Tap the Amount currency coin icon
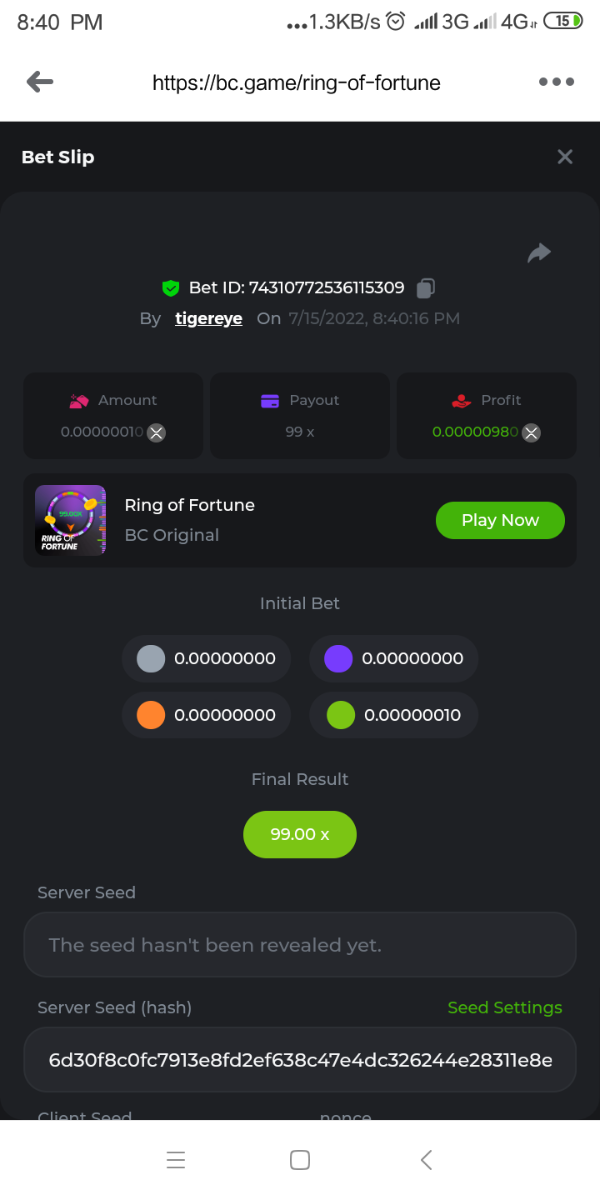 [x=157, y=432]
